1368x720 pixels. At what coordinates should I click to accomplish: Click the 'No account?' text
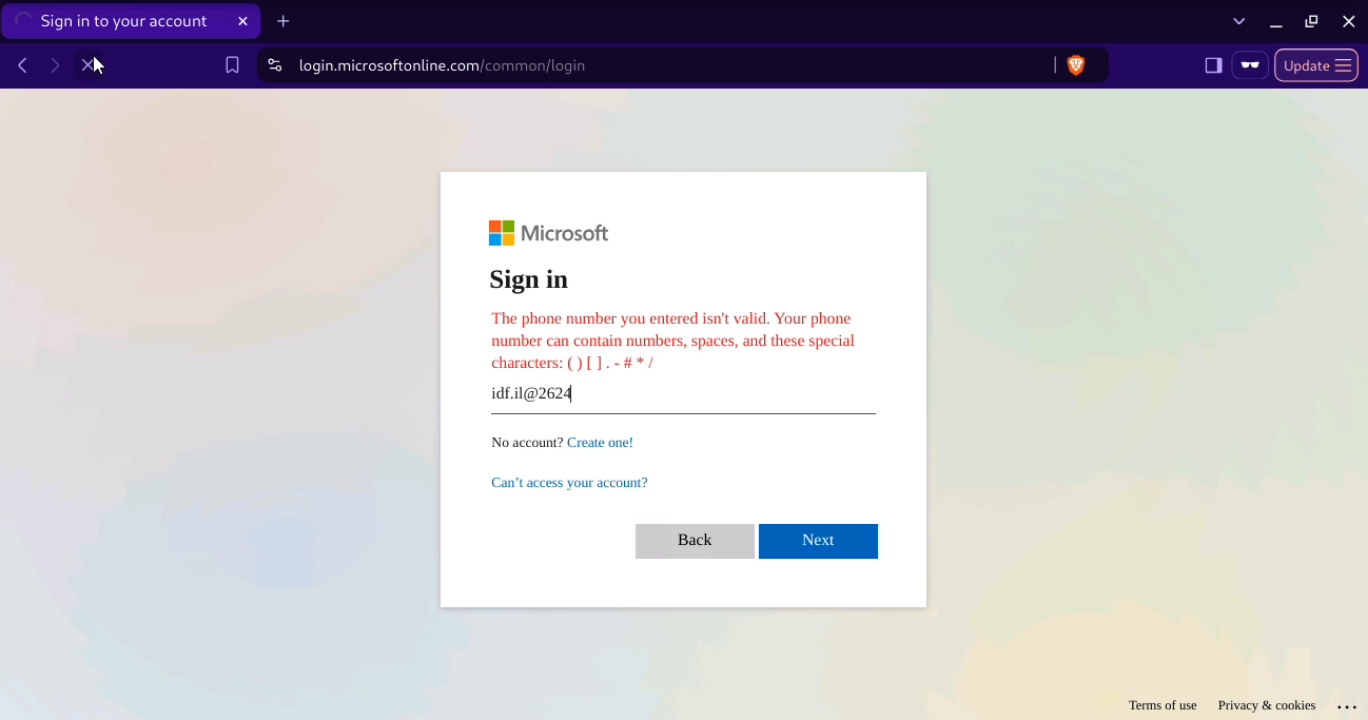pyautogui.click(x=527, y=442)
